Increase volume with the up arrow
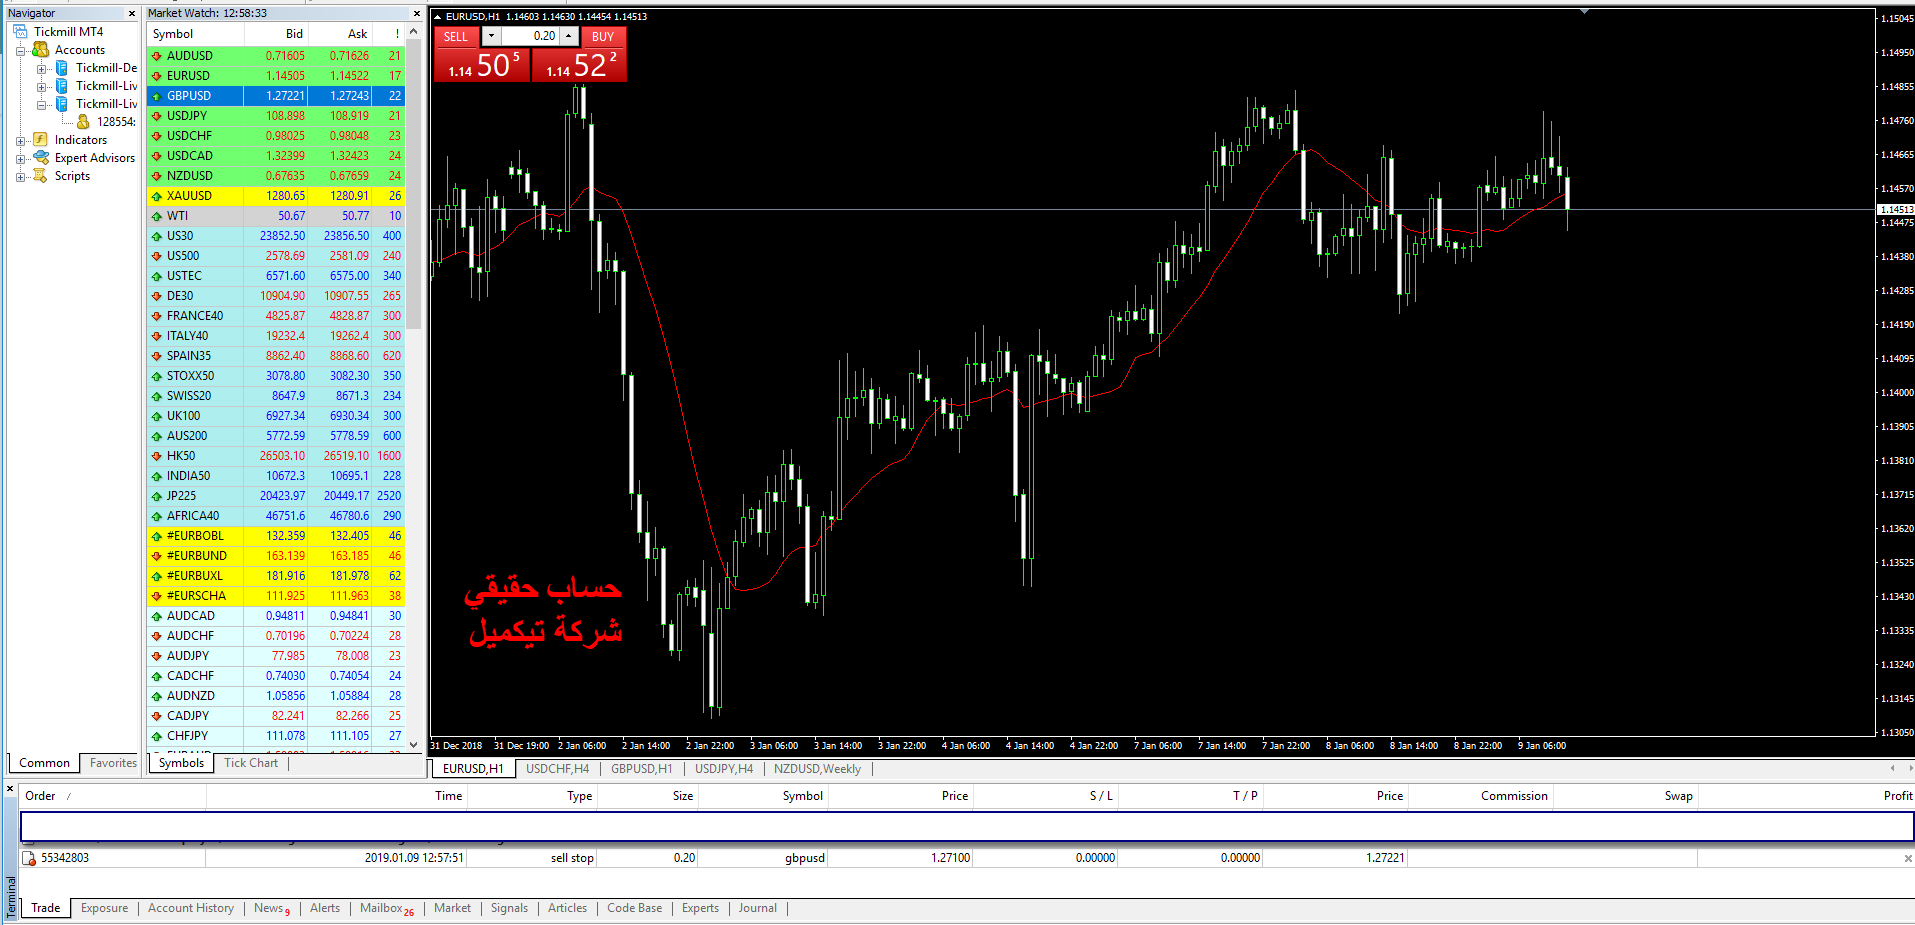 (x=568, y=36)
